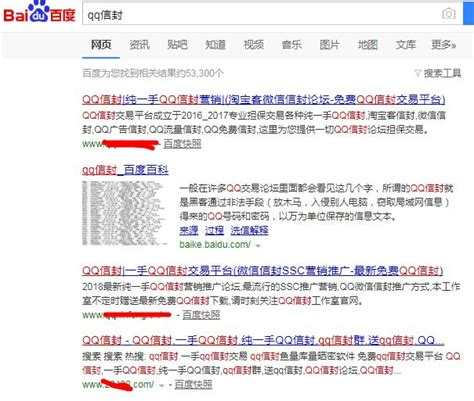The width and height of the screenshot is (474, 401).
Task: Click last result's green www .com/ URL
Action: [118, 385]
